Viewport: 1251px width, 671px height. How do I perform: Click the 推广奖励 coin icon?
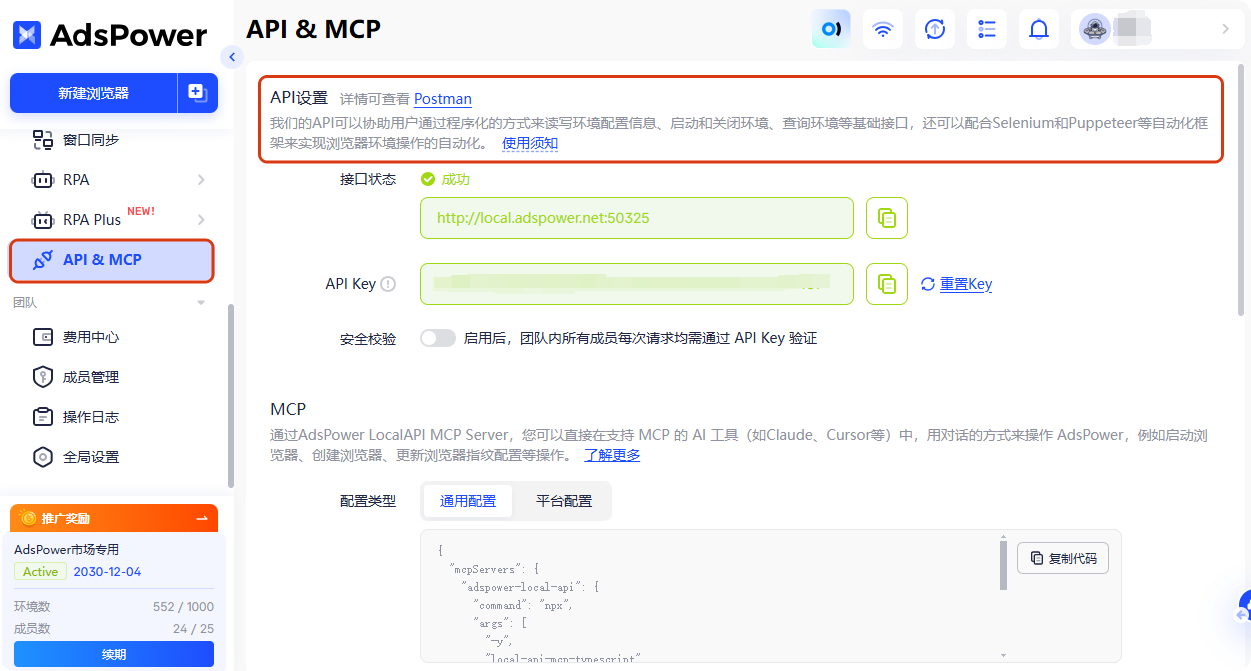28,518
